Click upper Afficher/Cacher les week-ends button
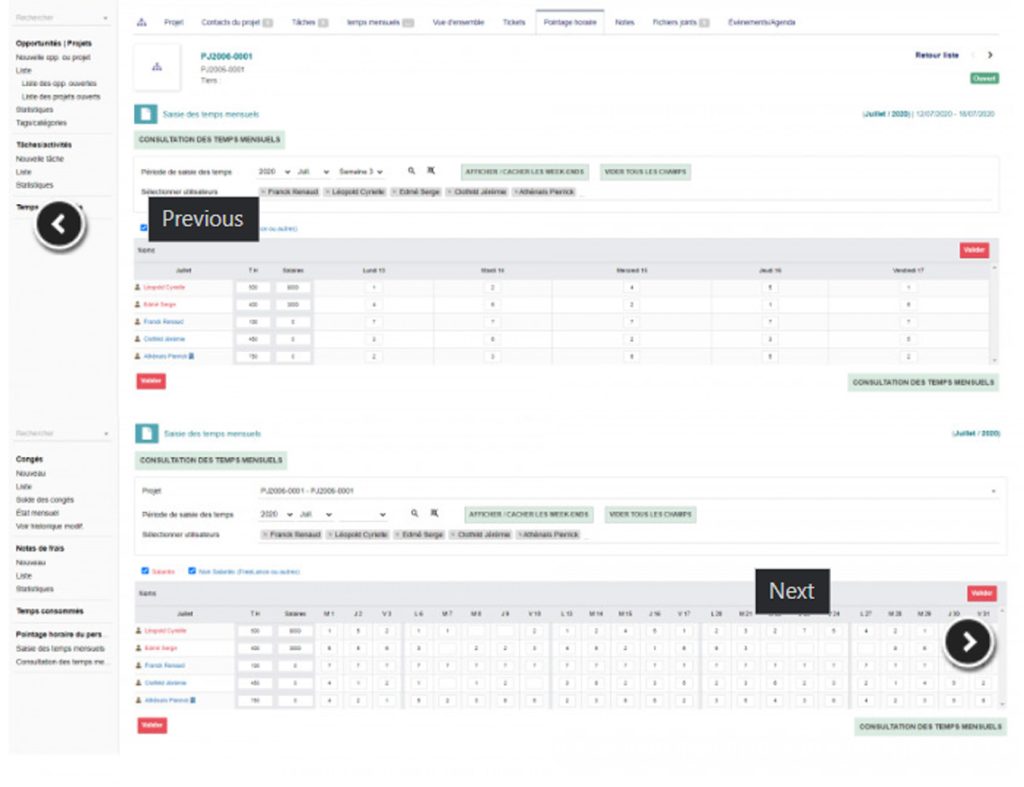Image resolution: width=1024 pixels, height=787 pixels. 525,172
